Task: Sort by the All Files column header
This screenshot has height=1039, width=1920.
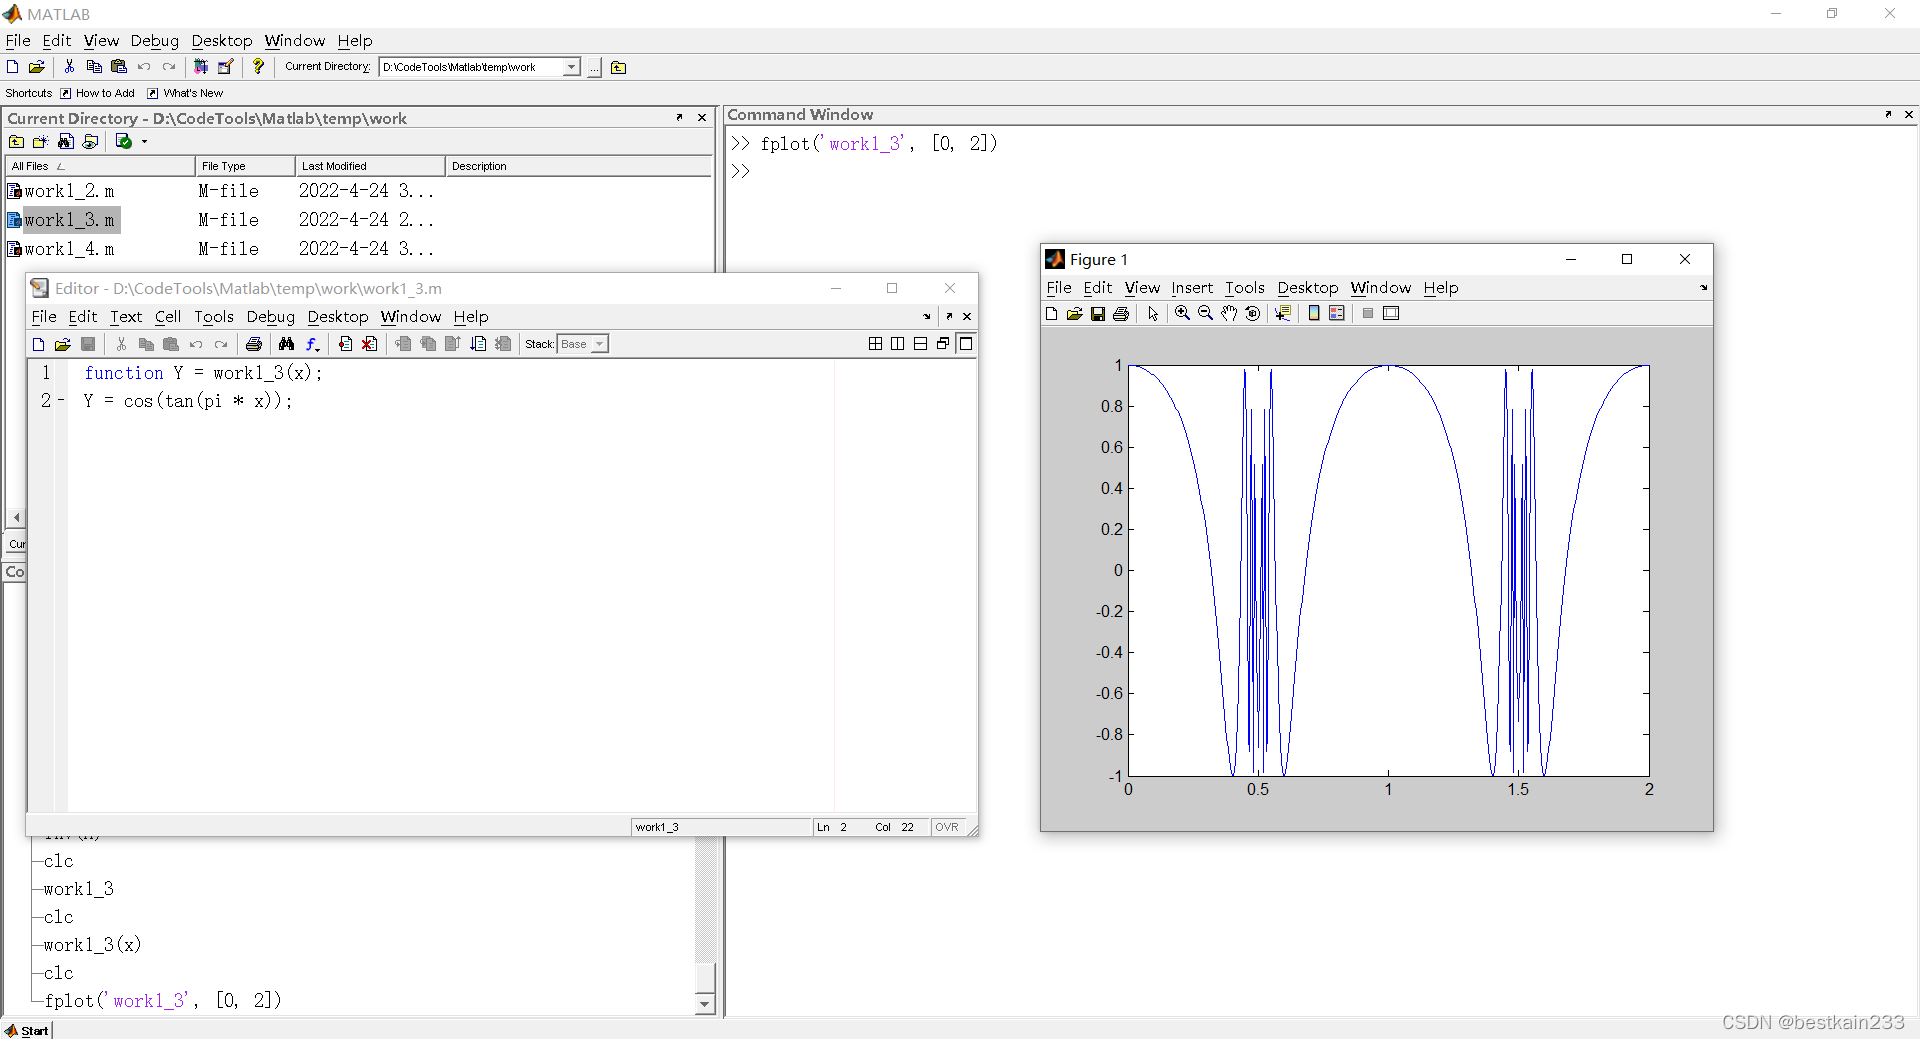Action: (100, 166)
